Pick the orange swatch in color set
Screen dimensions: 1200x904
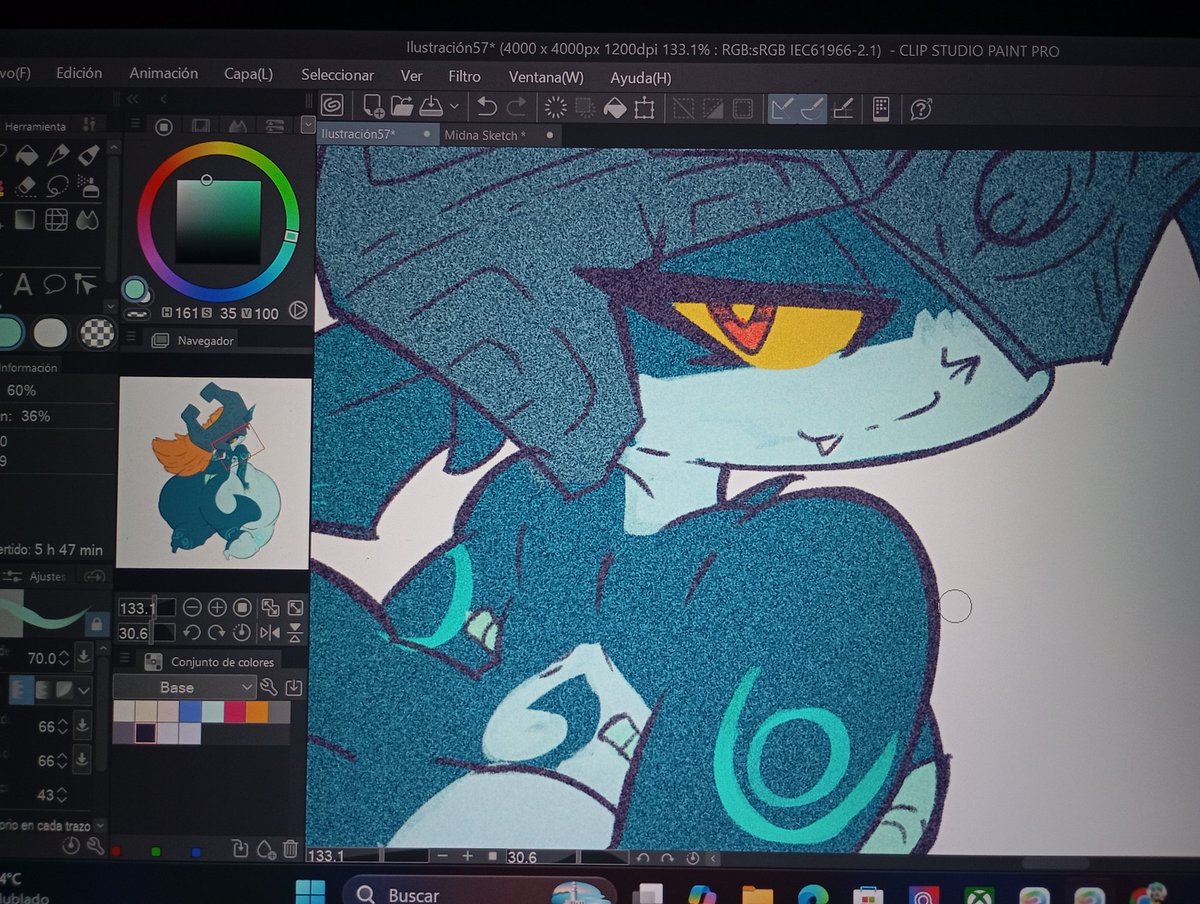click(x=257, y=711)
